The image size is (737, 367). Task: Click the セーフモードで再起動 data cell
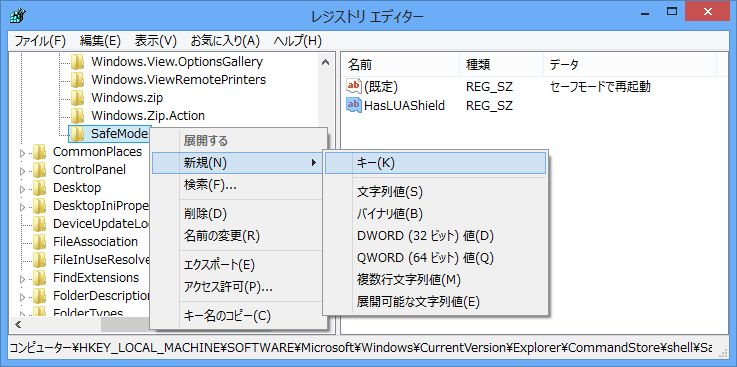click(x=600, y=87)
